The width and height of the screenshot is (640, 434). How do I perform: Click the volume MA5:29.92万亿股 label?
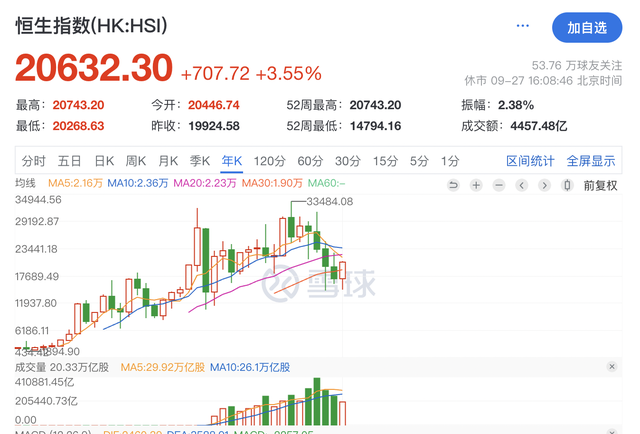pos(163,367)
